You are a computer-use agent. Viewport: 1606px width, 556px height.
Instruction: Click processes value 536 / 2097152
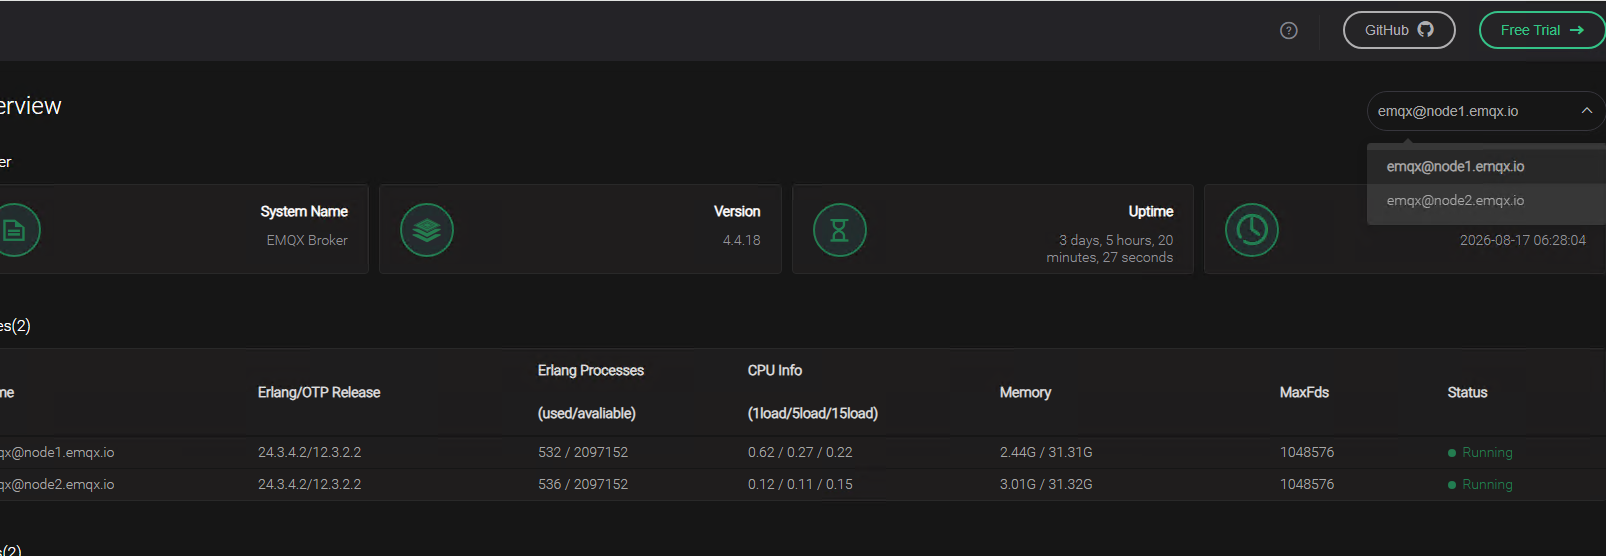[x=583, y=484]
